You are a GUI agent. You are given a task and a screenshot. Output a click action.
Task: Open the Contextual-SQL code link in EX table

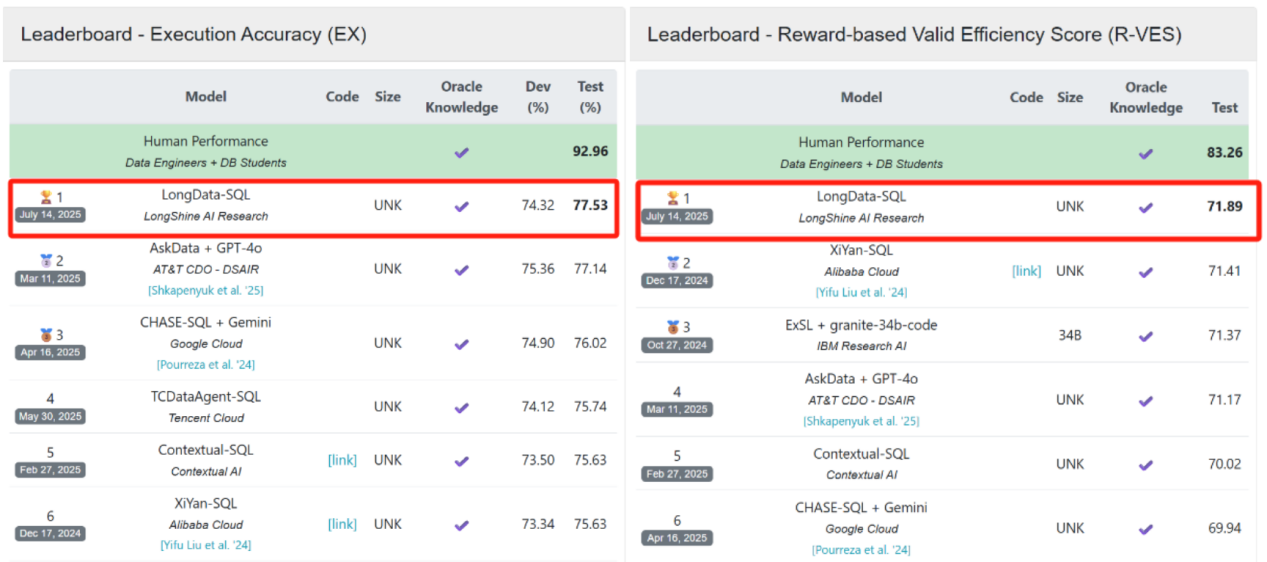pos(342,460)
